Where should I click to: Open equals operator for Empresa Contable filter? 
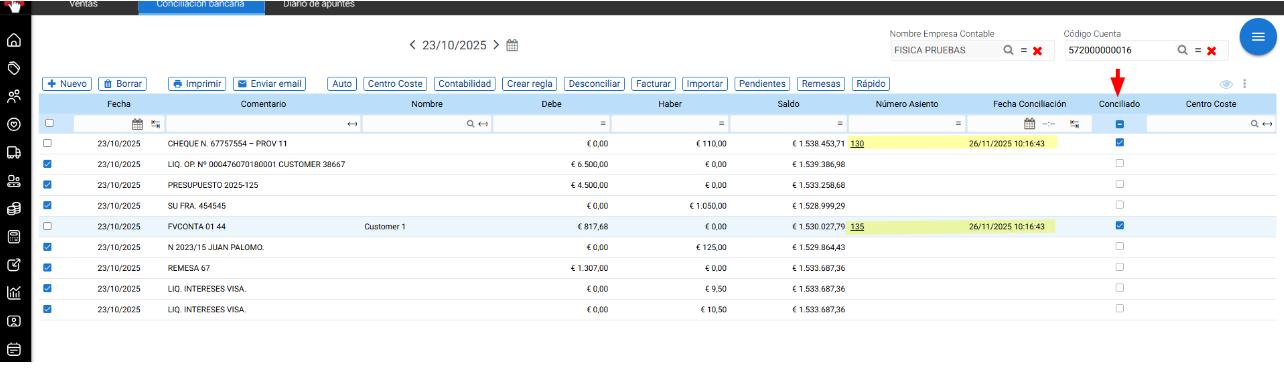(x=1023, y=50)
